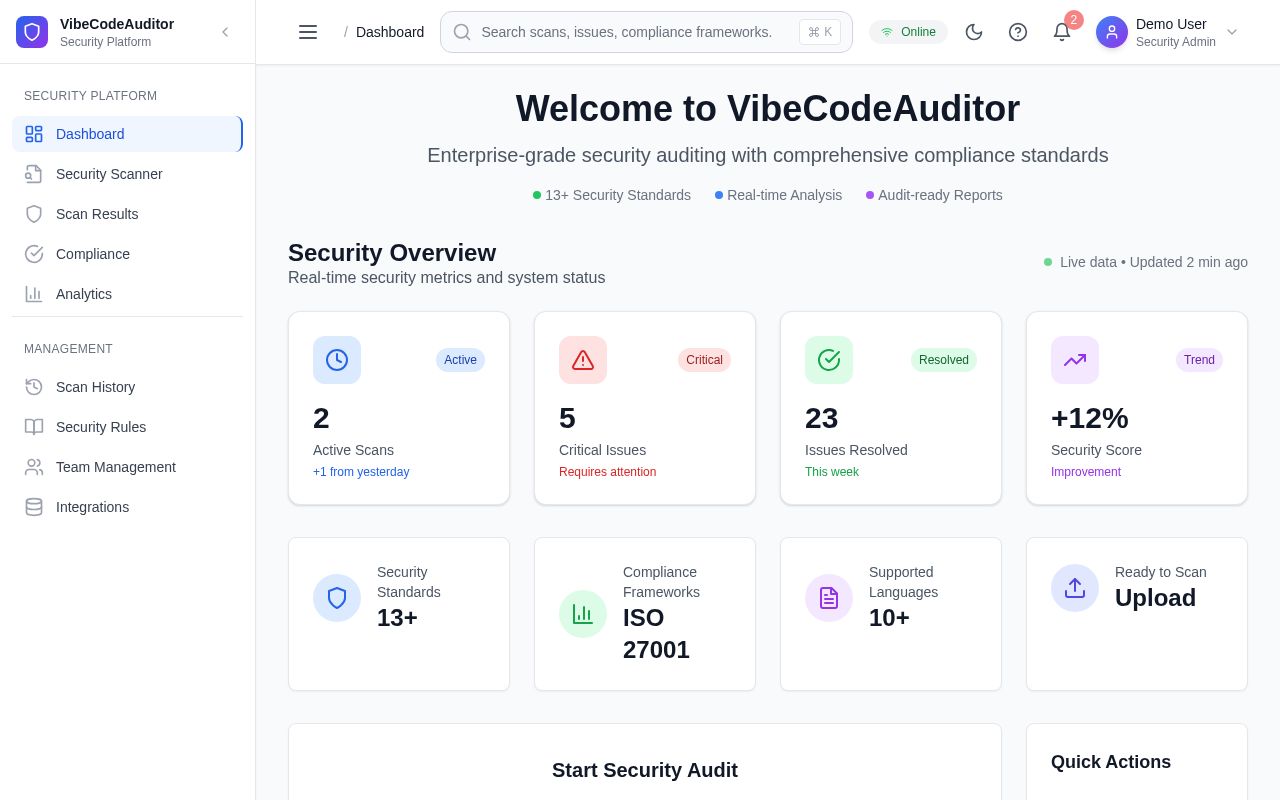Go to Compliance in the sidebar
Screen dimensions: 1280x800
pyautogui.click(x=127, y=254)
